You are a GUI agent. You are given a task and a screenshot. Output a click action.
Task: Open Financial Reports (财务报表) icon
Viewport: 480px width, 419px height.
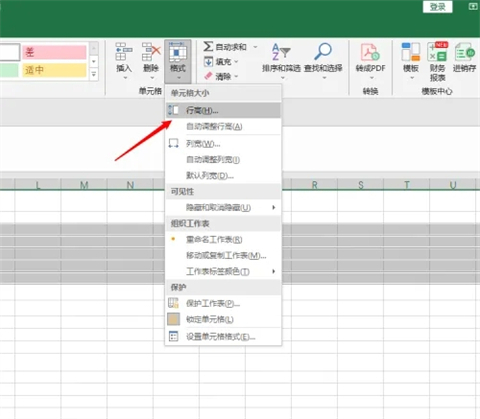437,51
